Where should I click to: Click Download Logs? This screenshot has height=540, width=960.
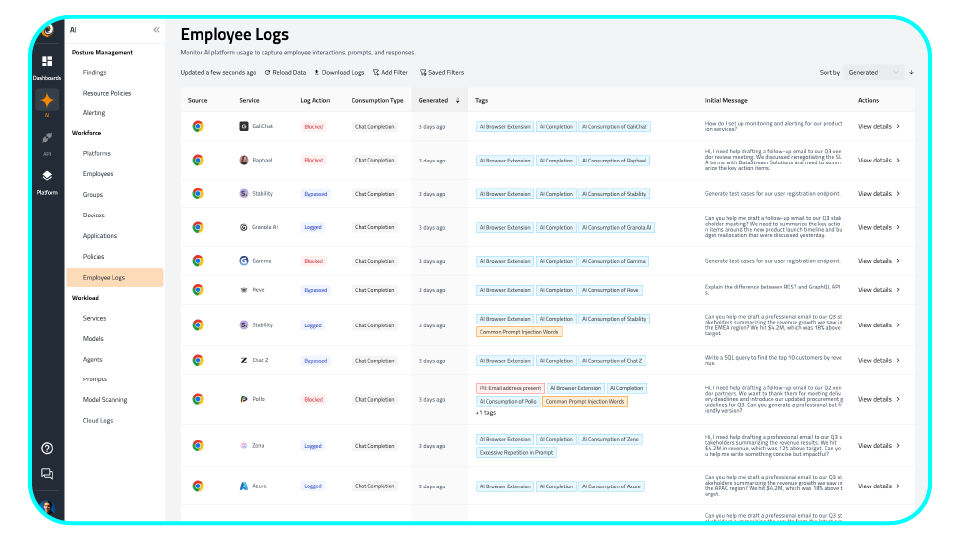pos(339,72)
